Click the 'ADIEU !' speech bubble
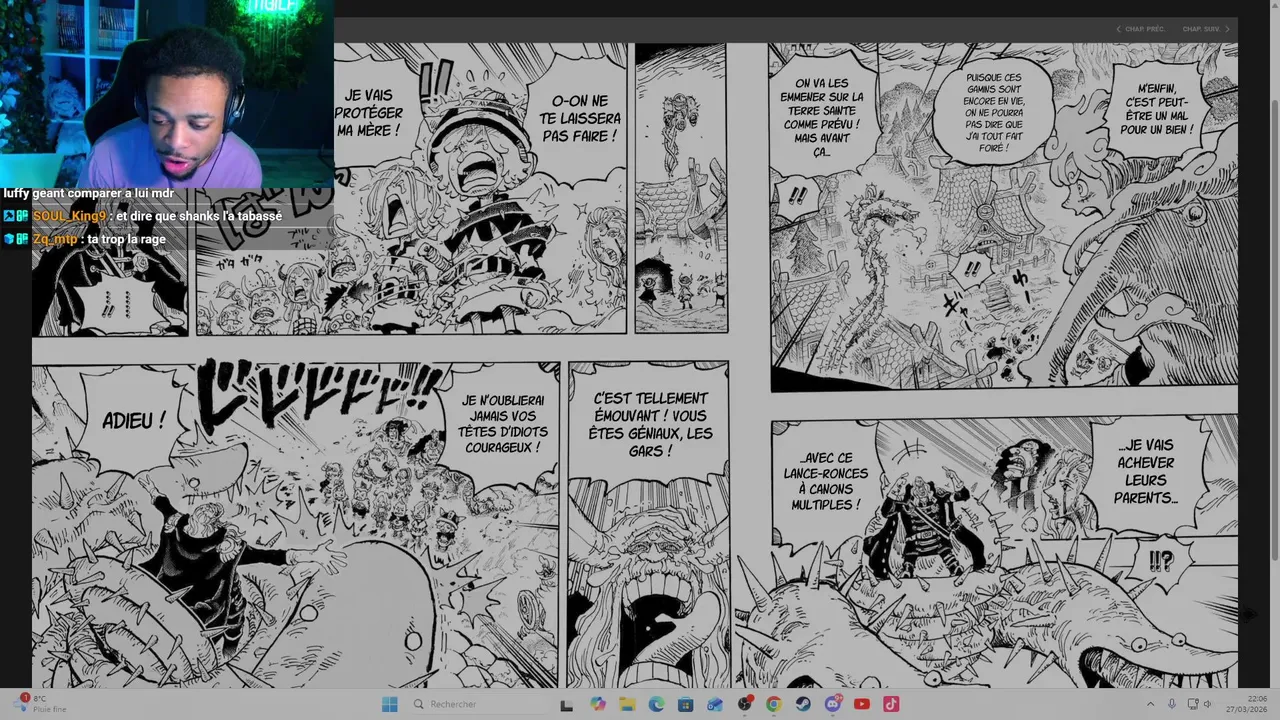Screen dimensions: 1280x720 [x=133, y=421]
